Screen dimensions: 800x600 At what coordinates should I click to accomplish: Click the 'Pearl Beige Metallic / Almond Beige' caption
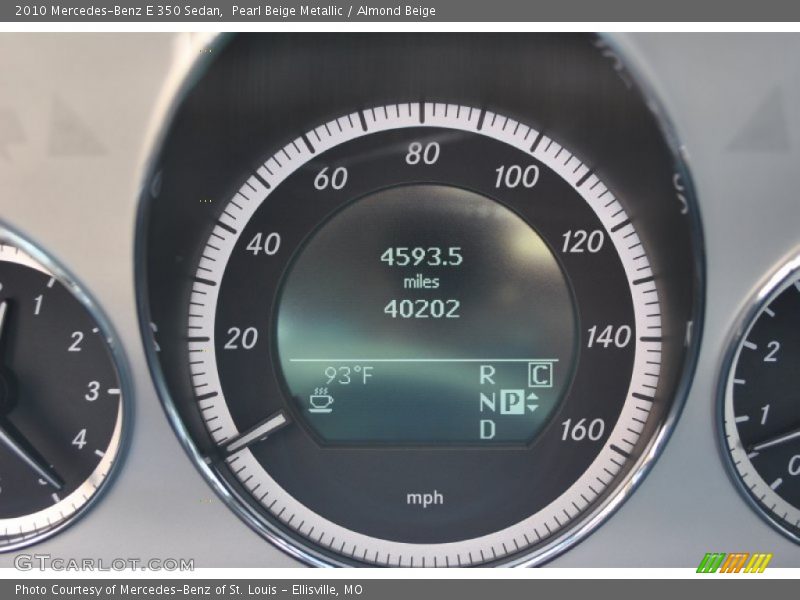point(334,10)
